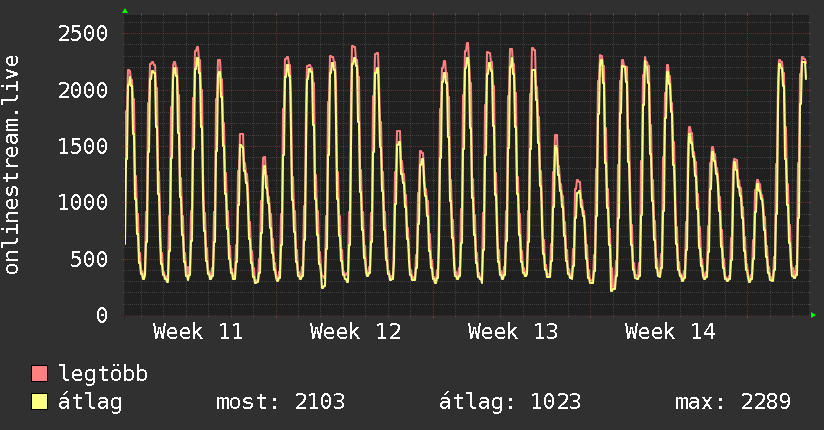
Task: Click the Week 11 axis label
Action: [198, 332]
